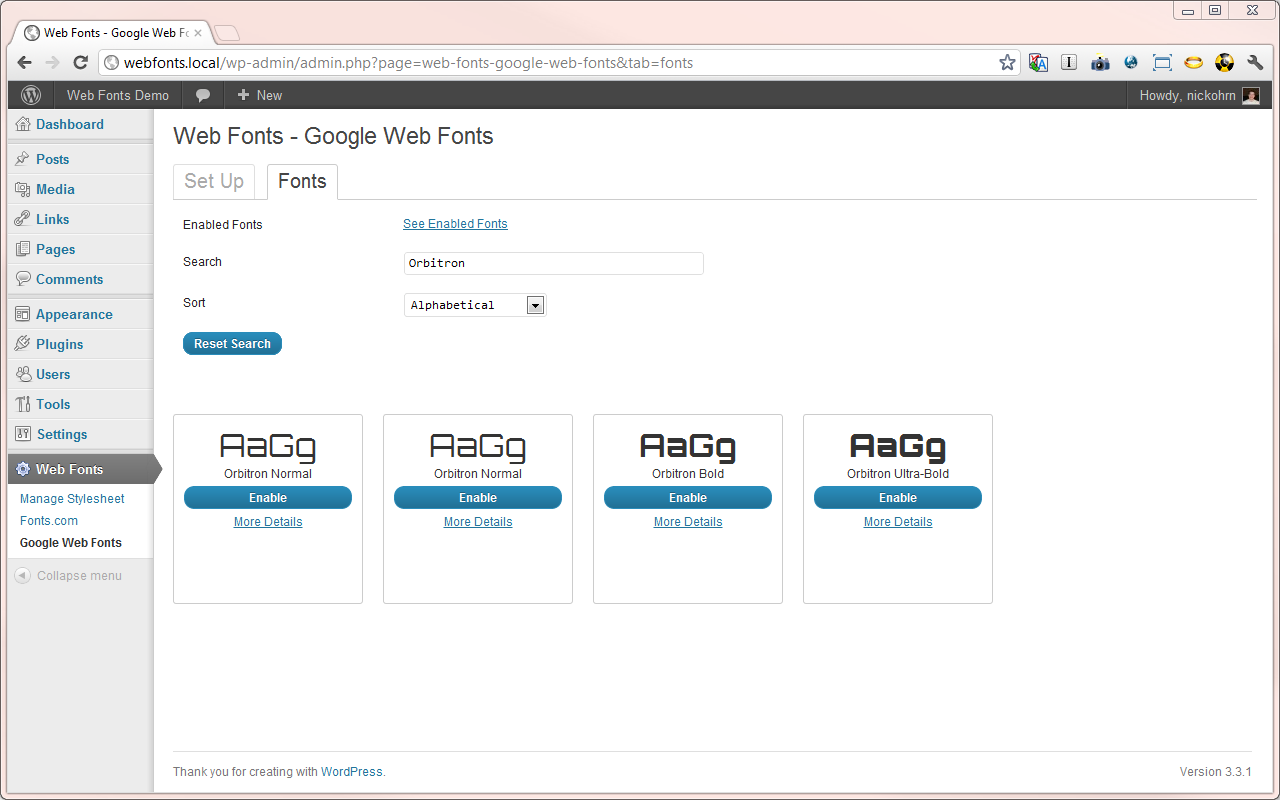This screenshot has height=800, width=1280.
Task: Click the Enabled Fonts label
Action: (222, 225)
